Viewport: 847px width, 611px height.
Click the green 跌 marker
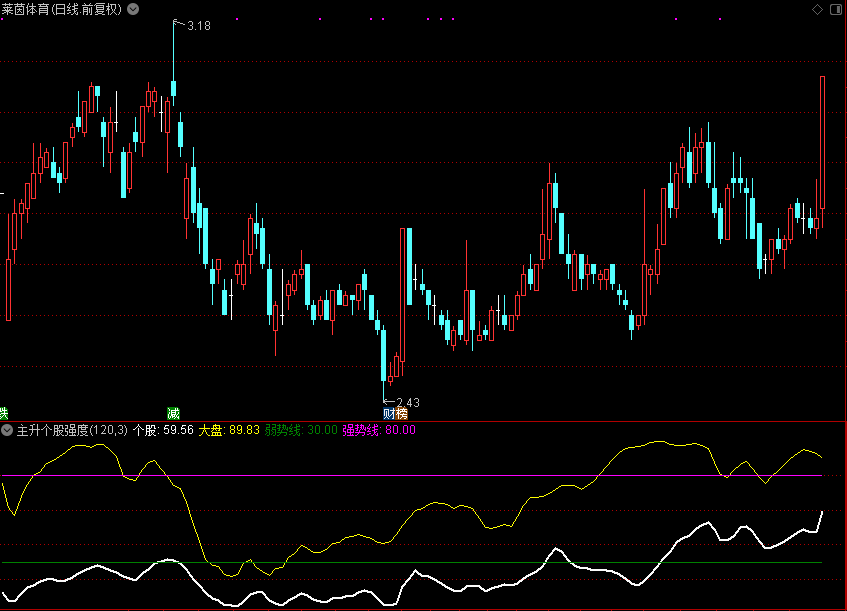coord(4,414)
